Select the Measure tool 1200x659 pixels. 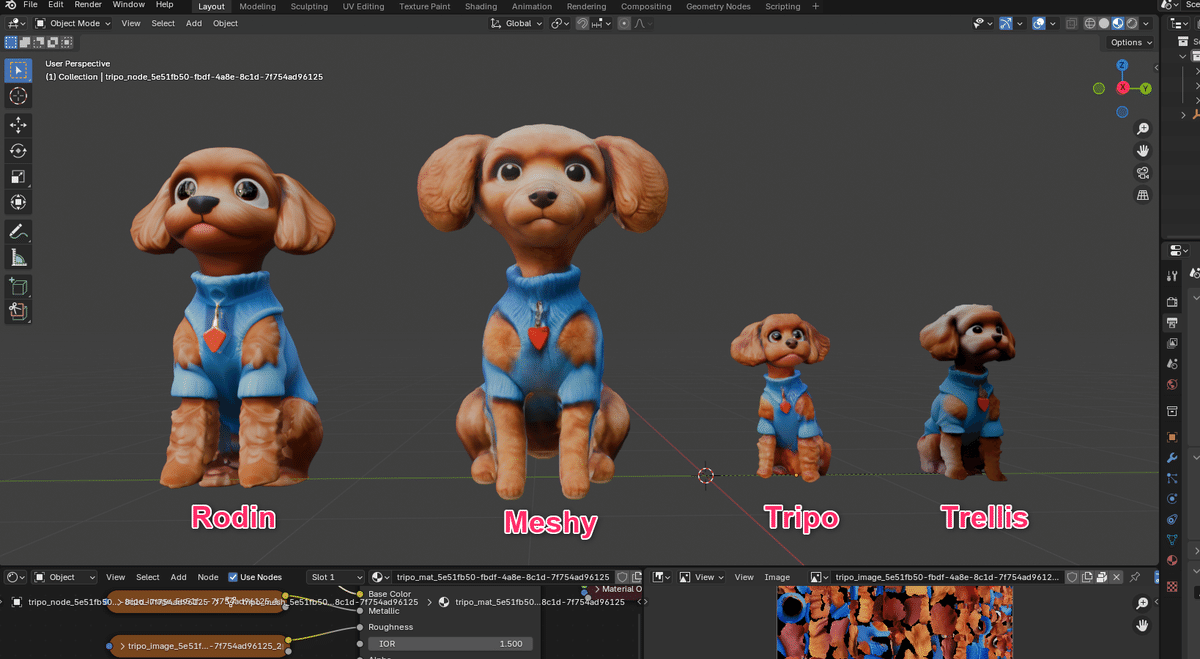(17, 256)
